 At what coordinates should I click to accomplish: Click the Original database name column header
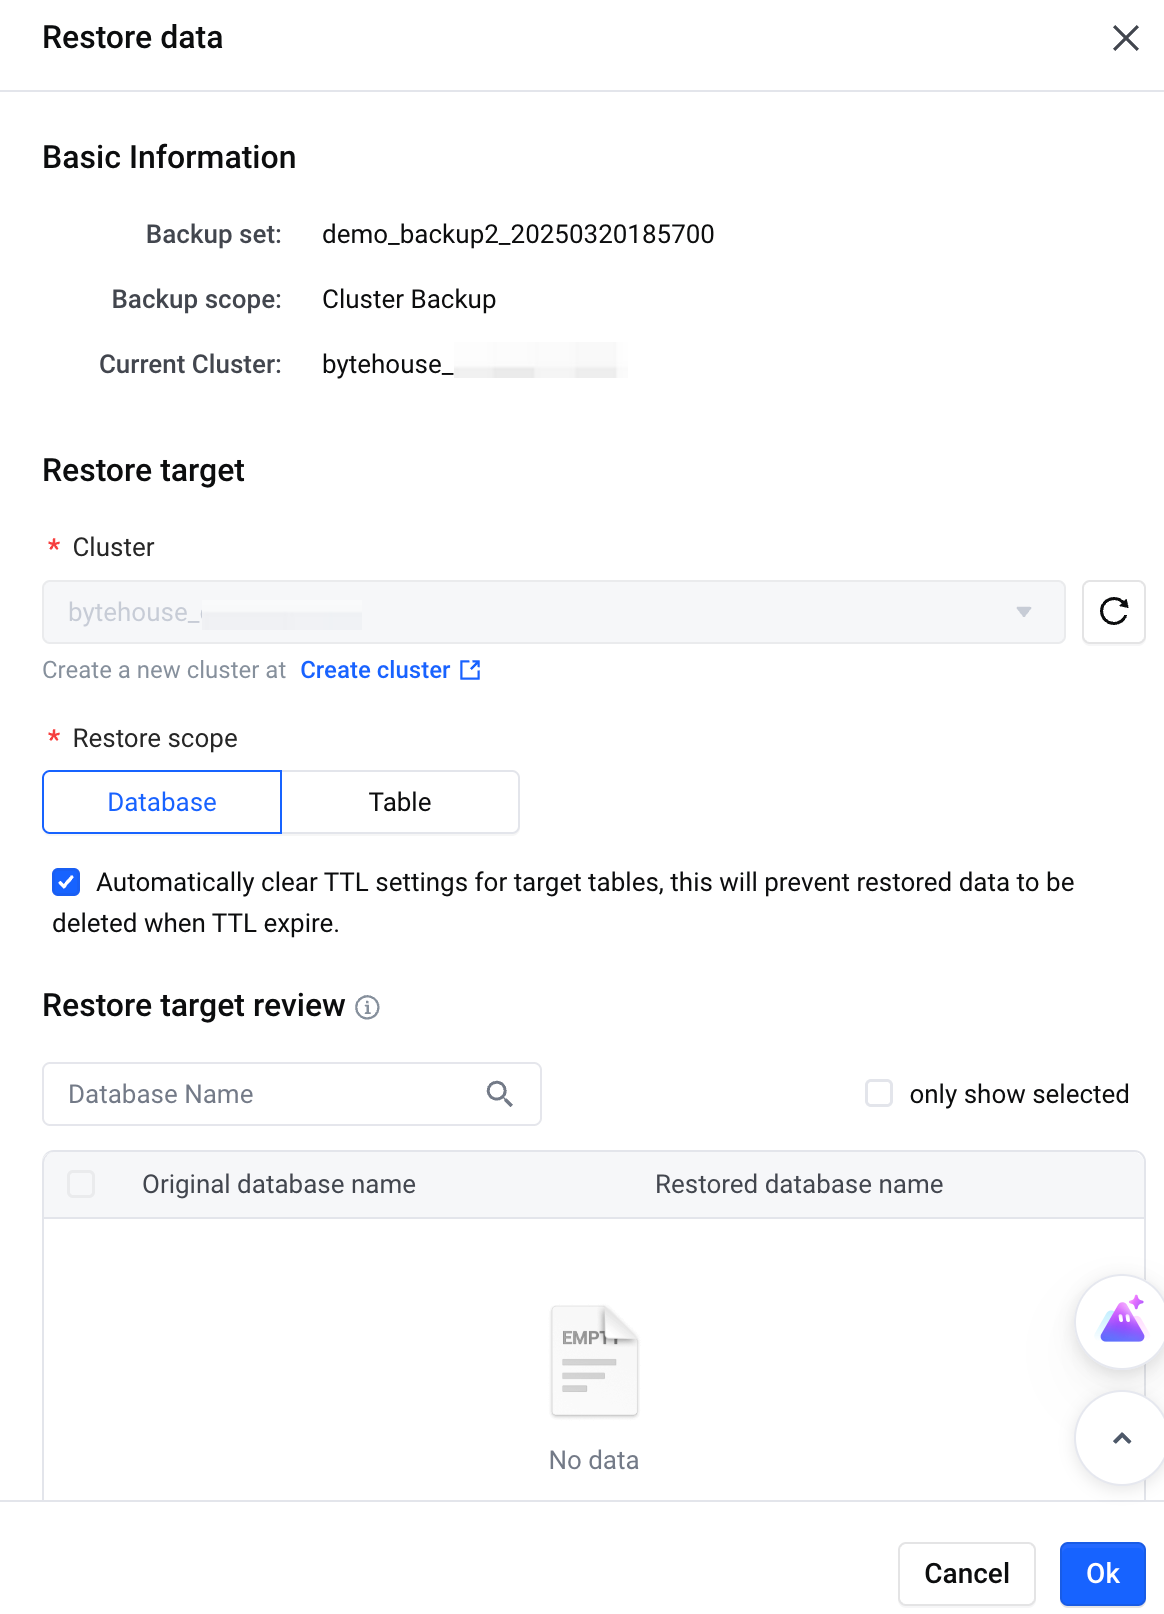[x=279, y=1184]
